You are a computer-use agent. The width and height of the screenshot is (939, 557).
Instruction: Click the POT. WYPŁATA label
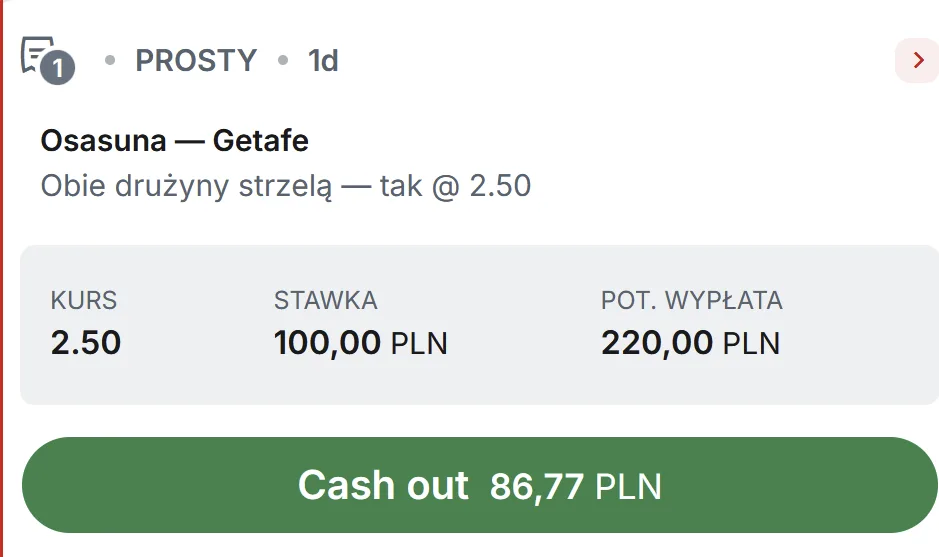tap(691, 300)
